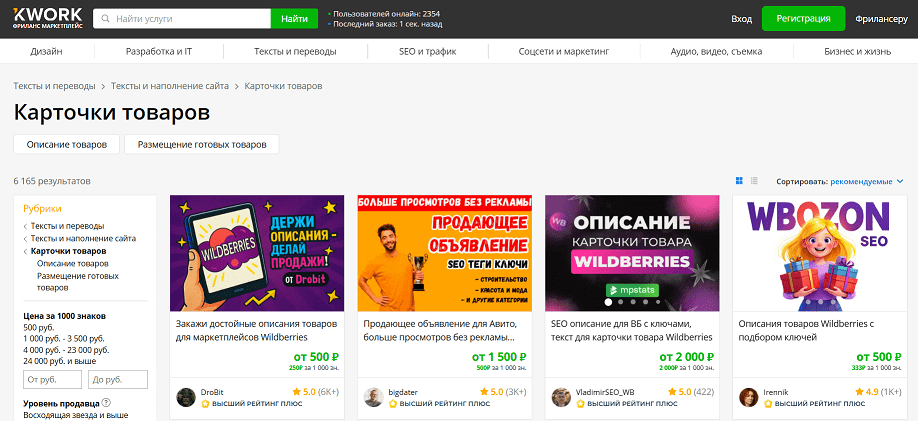Open bigdater seller avatar
Image resolution: width=918 pixels, height=421 pixels.
374,397
